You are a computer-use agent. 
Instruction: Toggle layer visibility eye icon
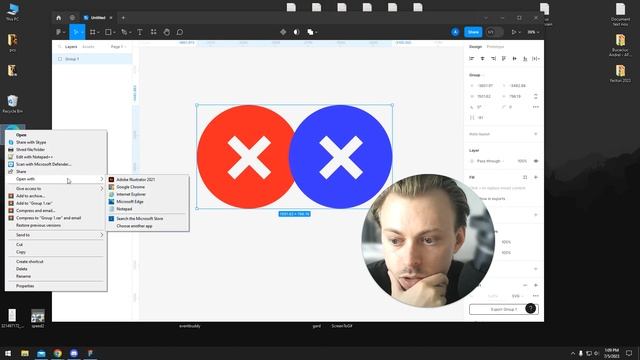tap(536, 161)
